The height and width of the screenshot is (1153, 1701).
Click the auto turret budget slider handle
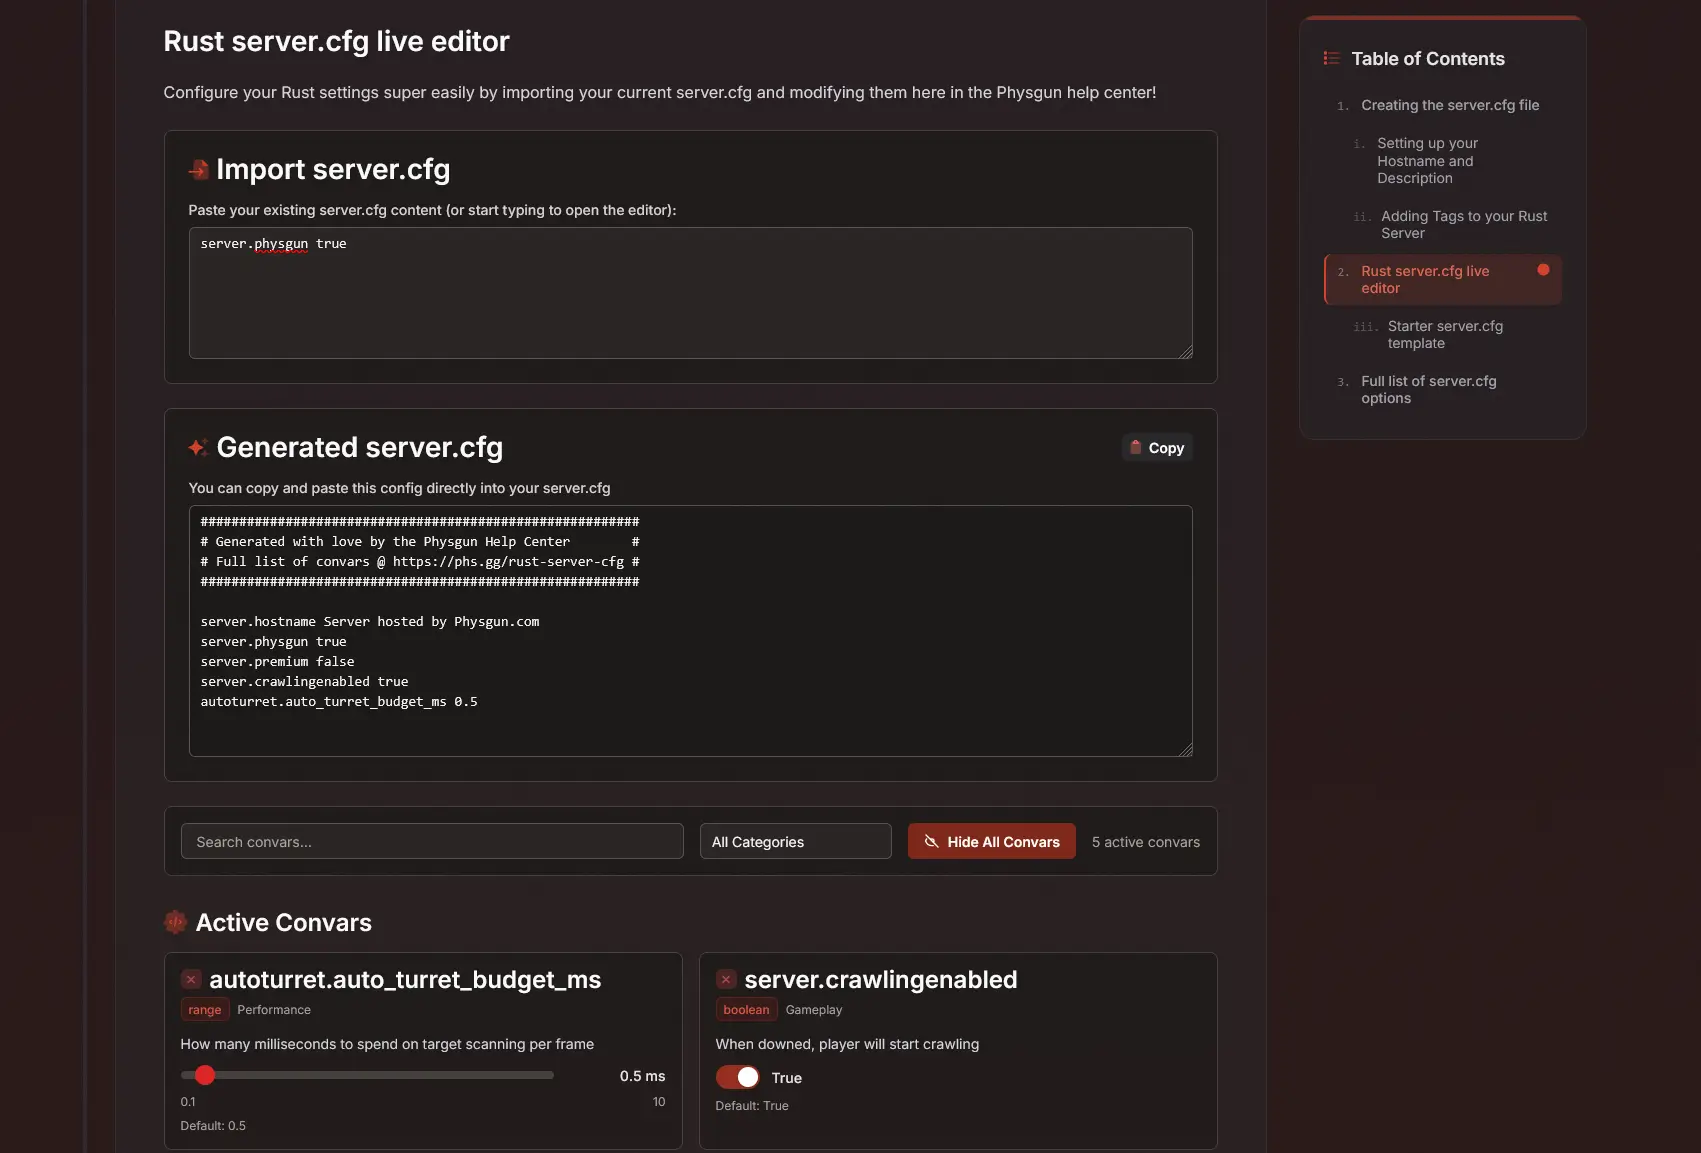(206, 1074)
